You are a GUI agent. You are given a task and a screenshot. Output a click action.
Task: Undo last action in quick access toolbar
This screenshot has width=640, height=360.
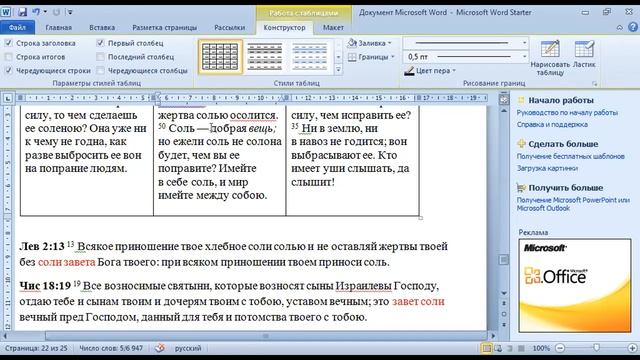[36, 12]
